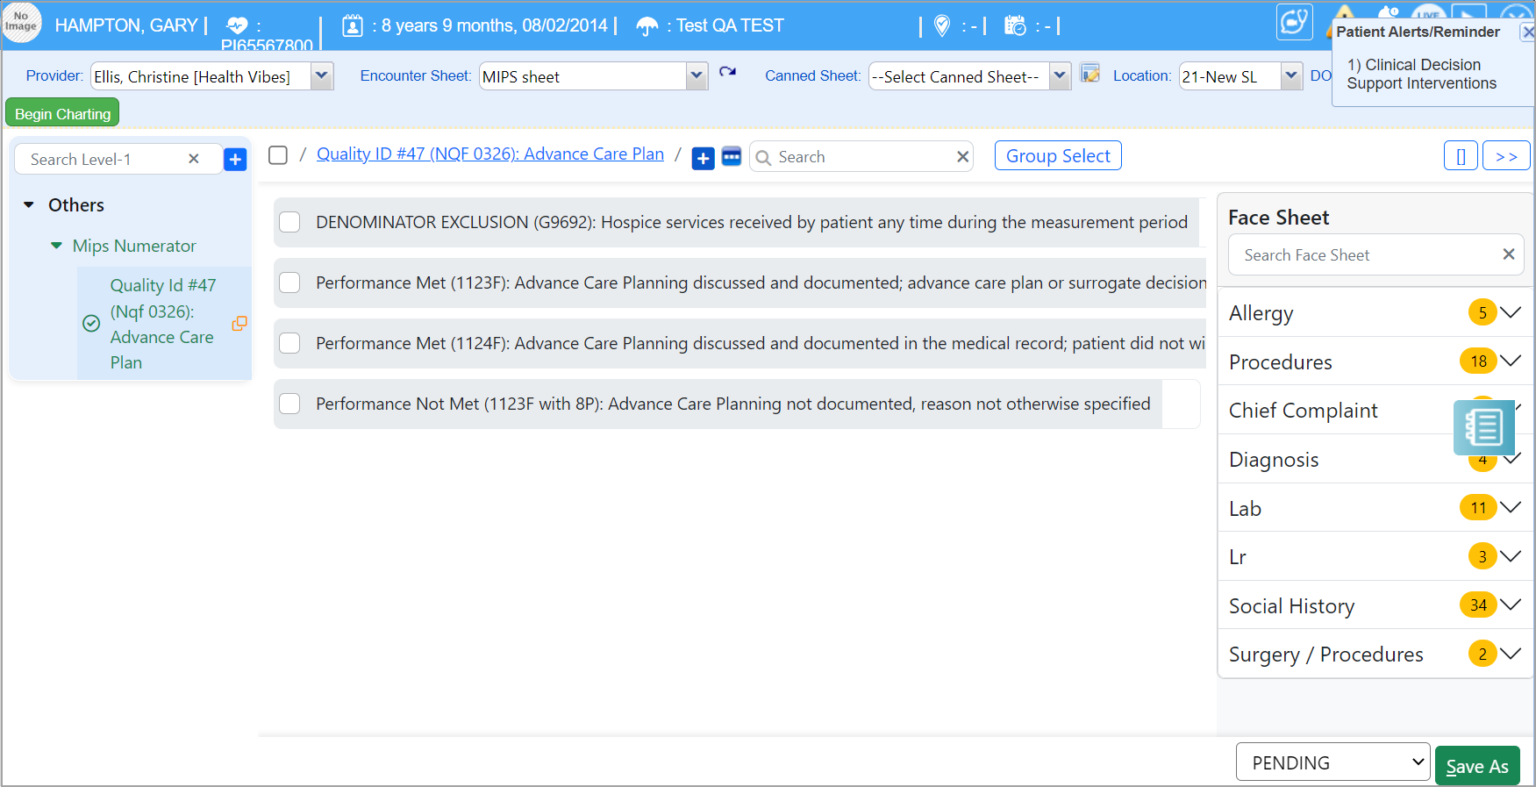The width and height of the screenshot is (1536, 787).
Task: Click the blue plus beside Advance Care Plan
Action: click(703, 158)
